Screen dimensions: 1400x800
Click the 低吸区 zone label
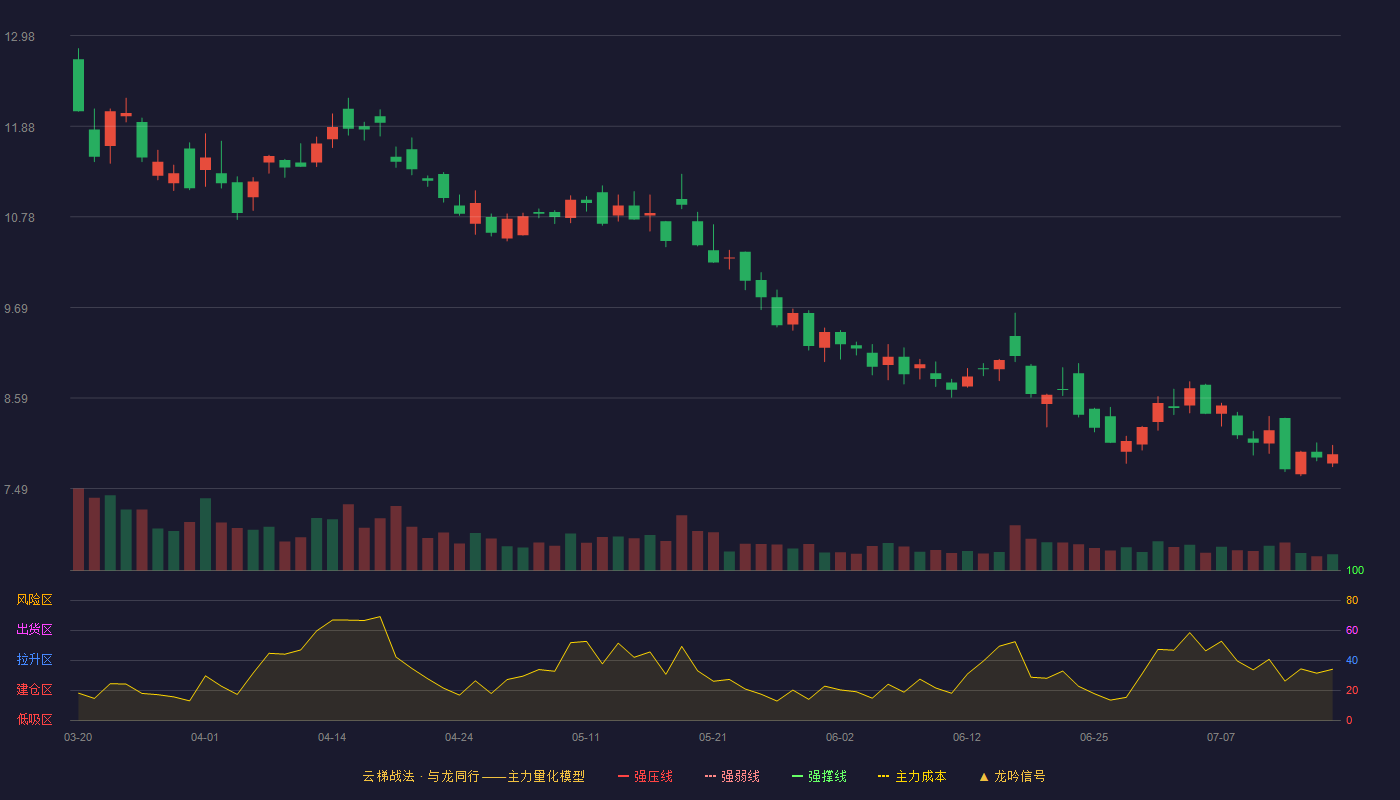34,719
